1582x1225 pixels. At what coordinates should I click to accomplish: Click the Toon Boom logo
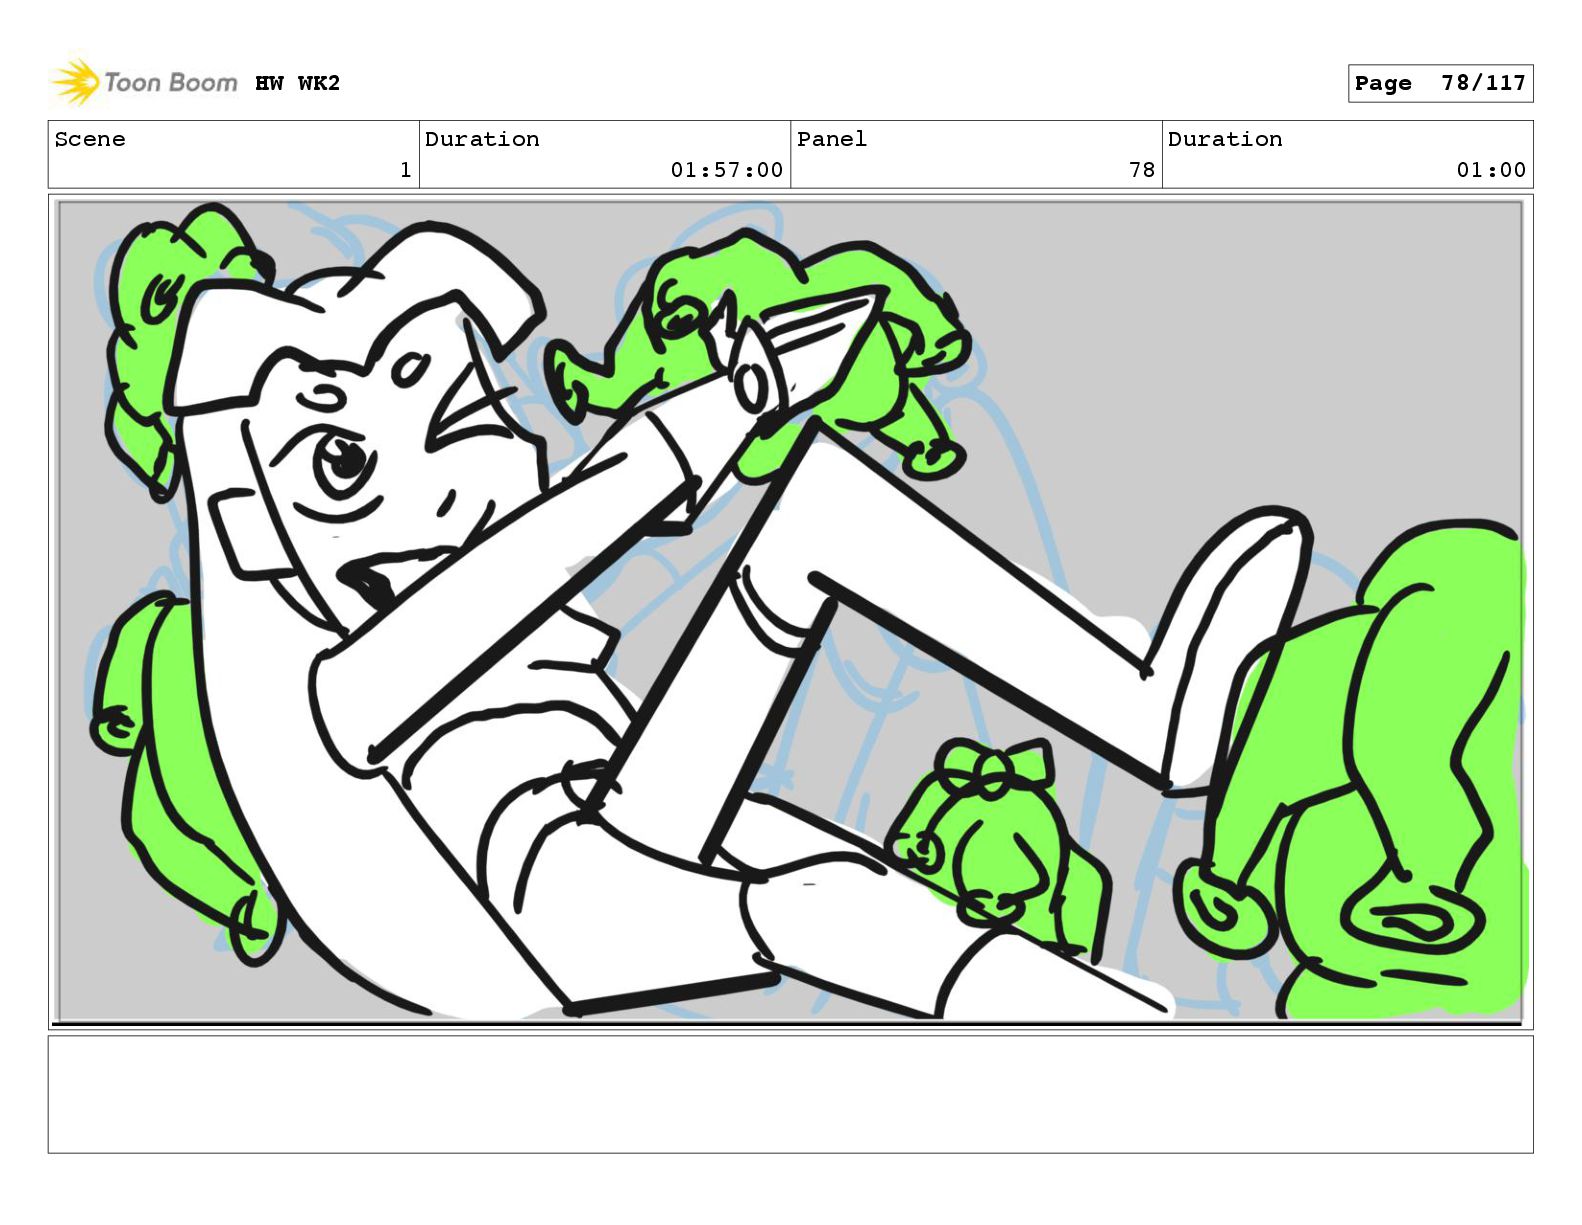[144, 82]
